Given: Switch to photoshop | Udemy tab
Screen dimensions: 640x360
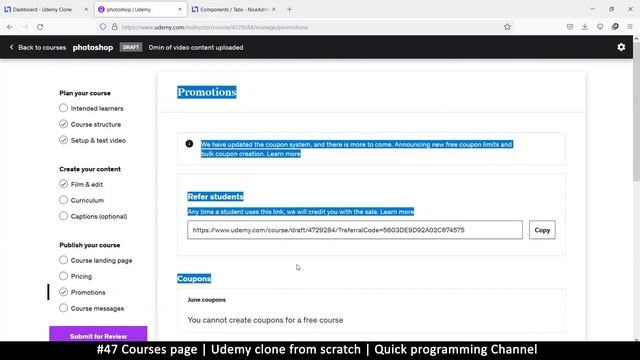Looking at the screenshot, I should coord(141,9).
